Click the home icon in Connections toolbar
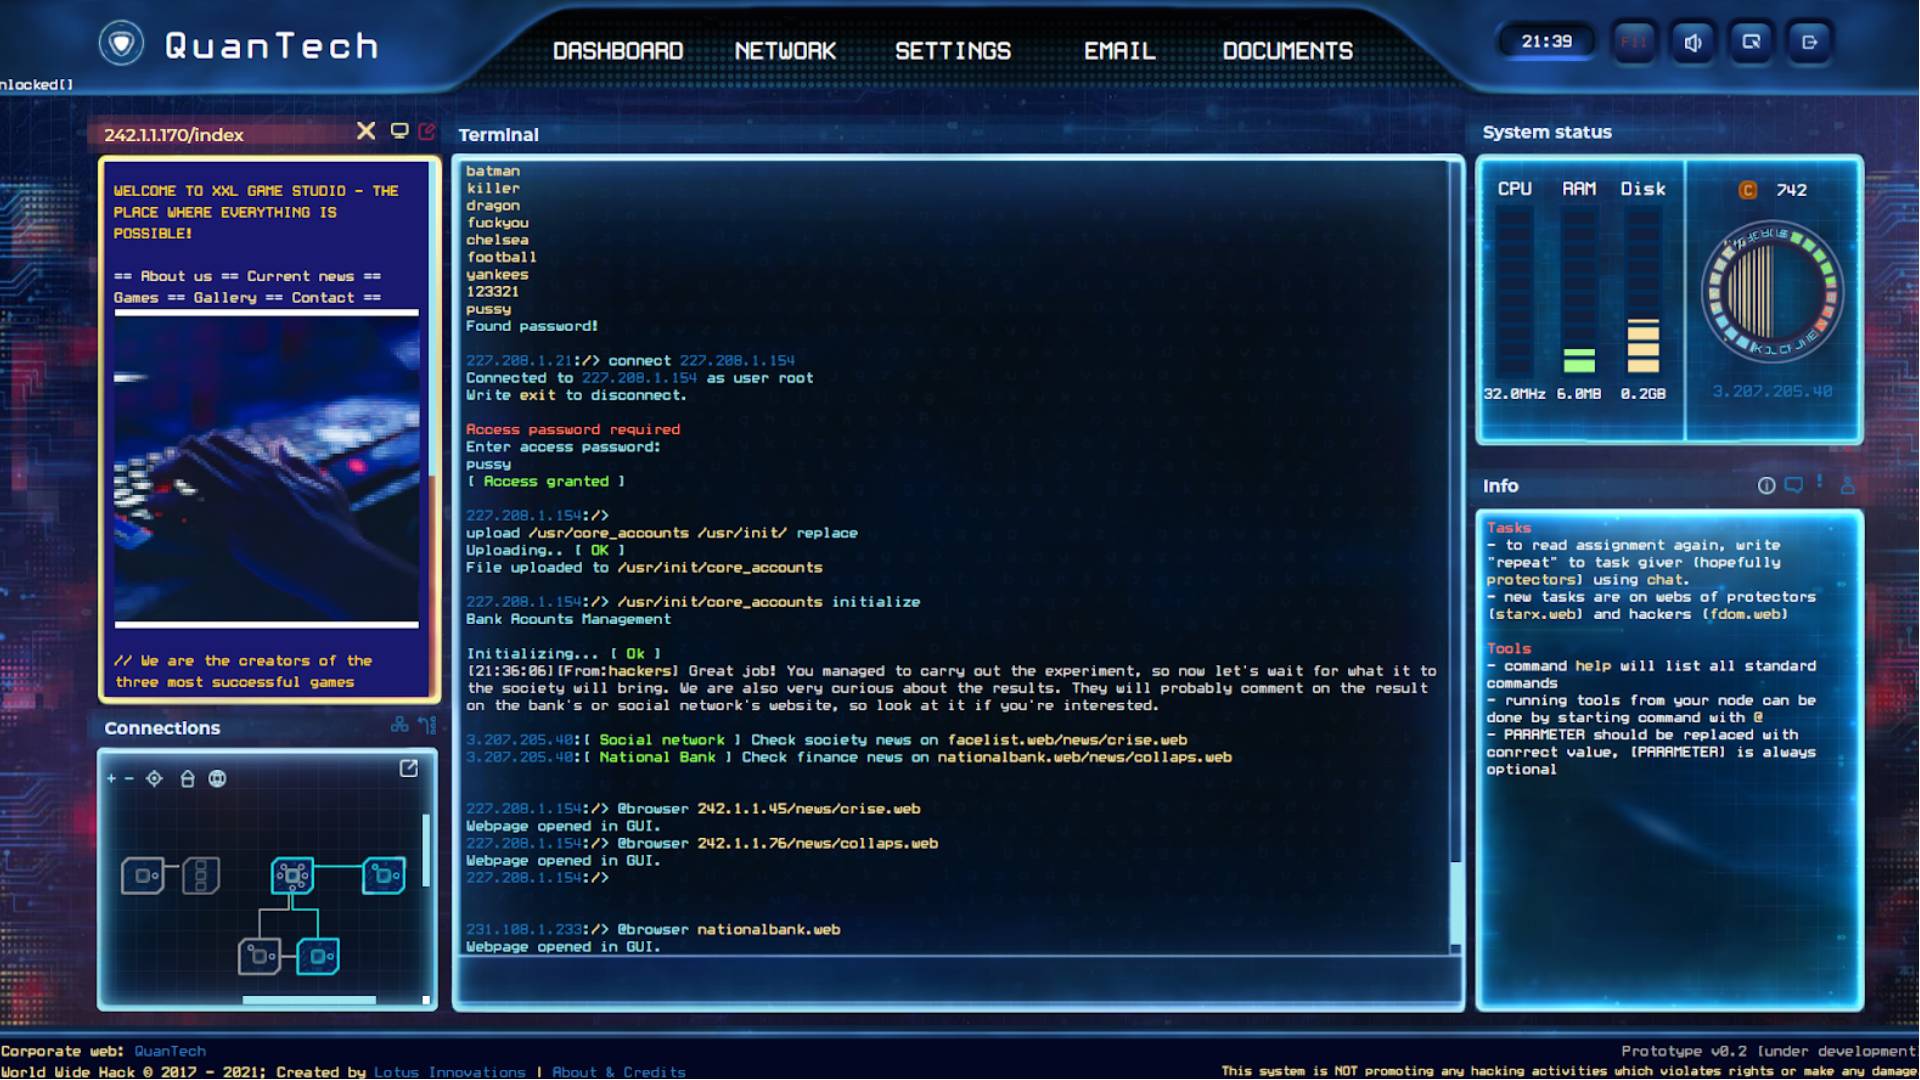This screenshot has width=1920, height=1080. [x=187, y=779]
